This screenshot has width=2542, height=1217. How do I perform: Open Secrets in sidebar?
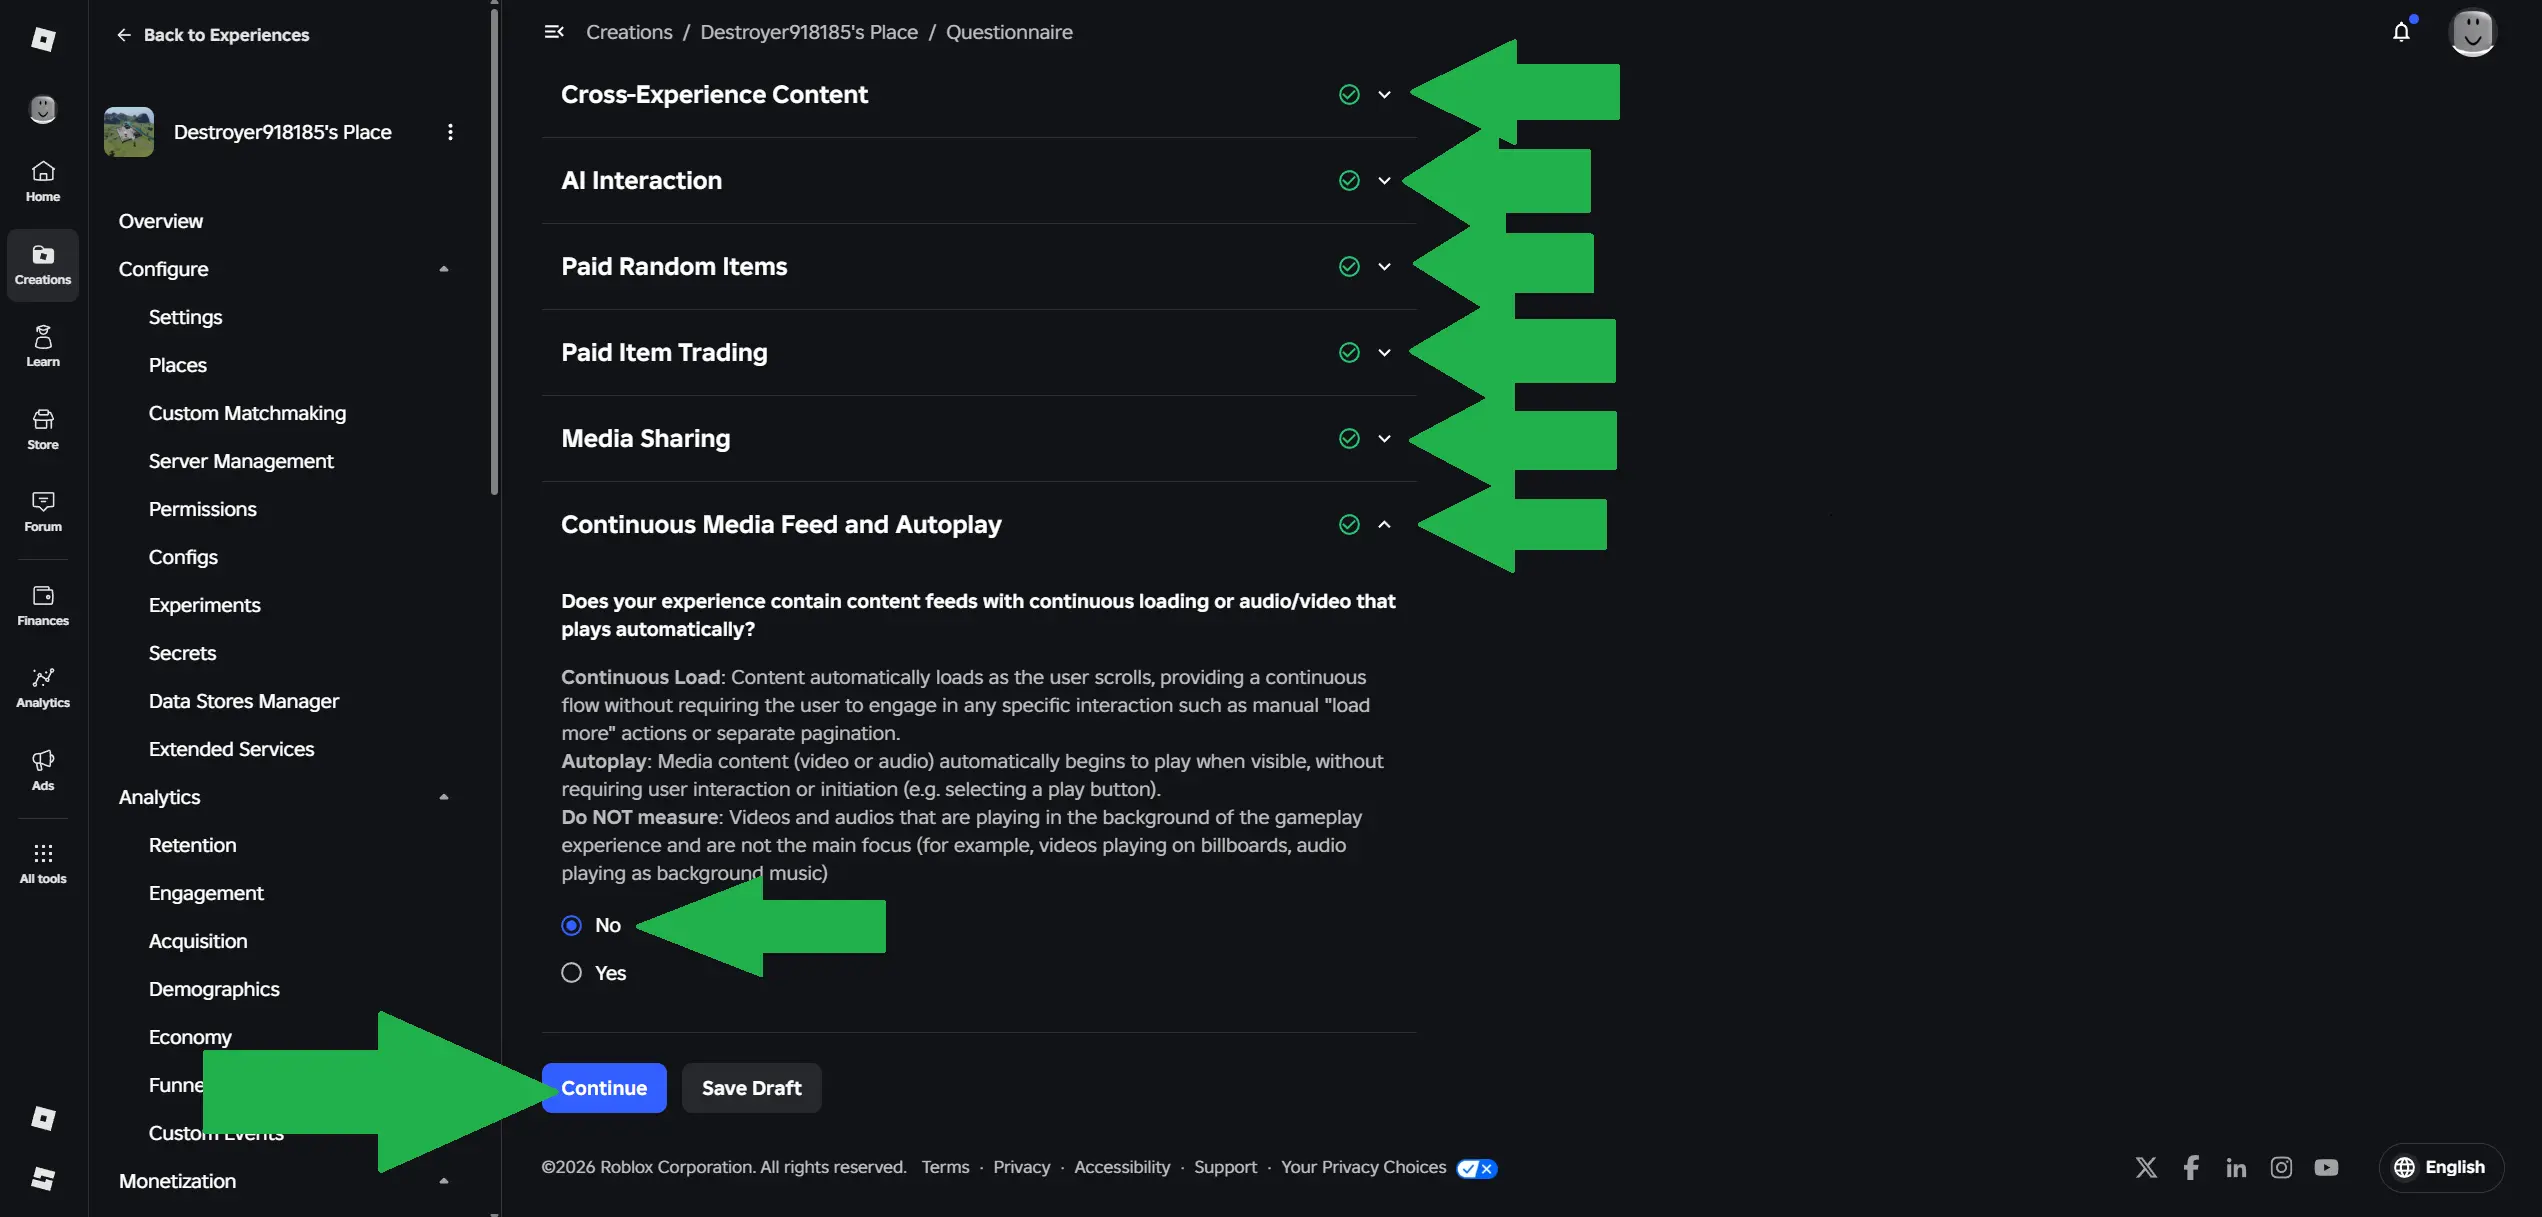click(x=182, y=653)
